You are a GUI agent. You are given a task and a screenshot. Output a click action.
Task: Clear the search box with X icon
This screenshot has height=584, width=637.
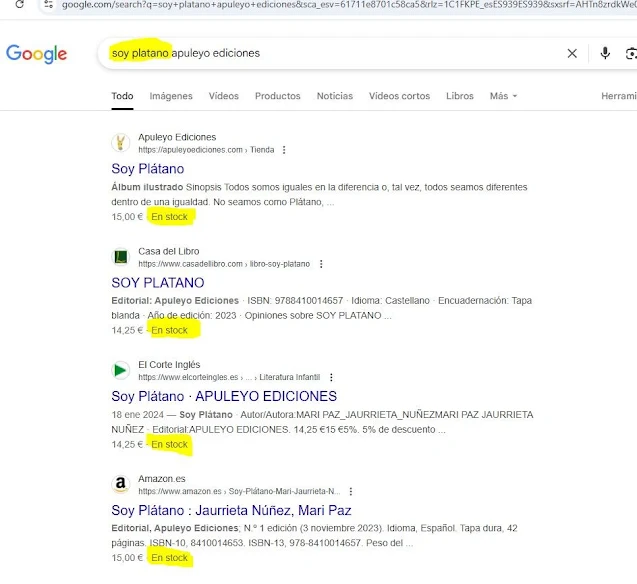[x=572, y=54]
